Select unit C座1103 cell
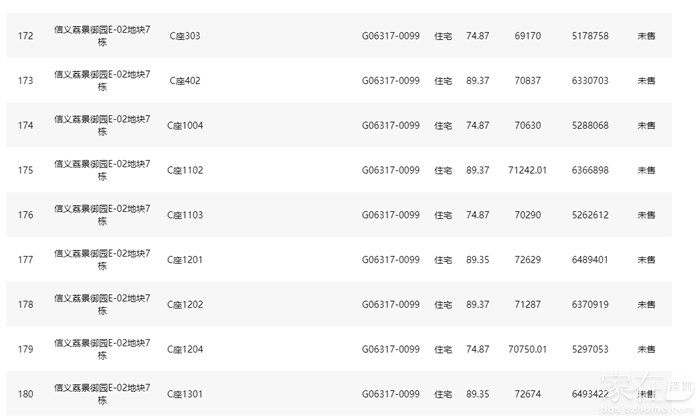The image size is (700, 417). click(186, 215)
